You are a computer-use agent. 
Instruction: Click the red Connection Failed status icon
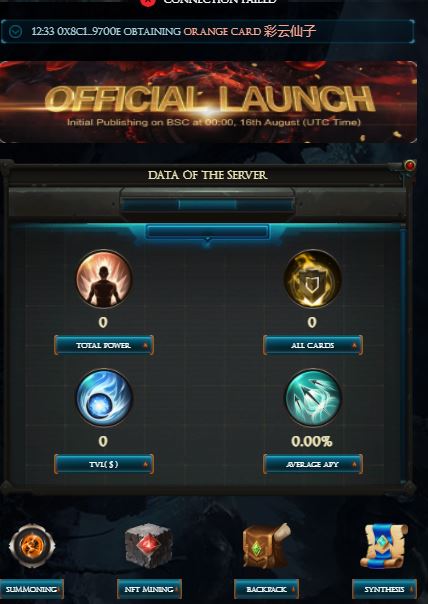pos(148,2)
